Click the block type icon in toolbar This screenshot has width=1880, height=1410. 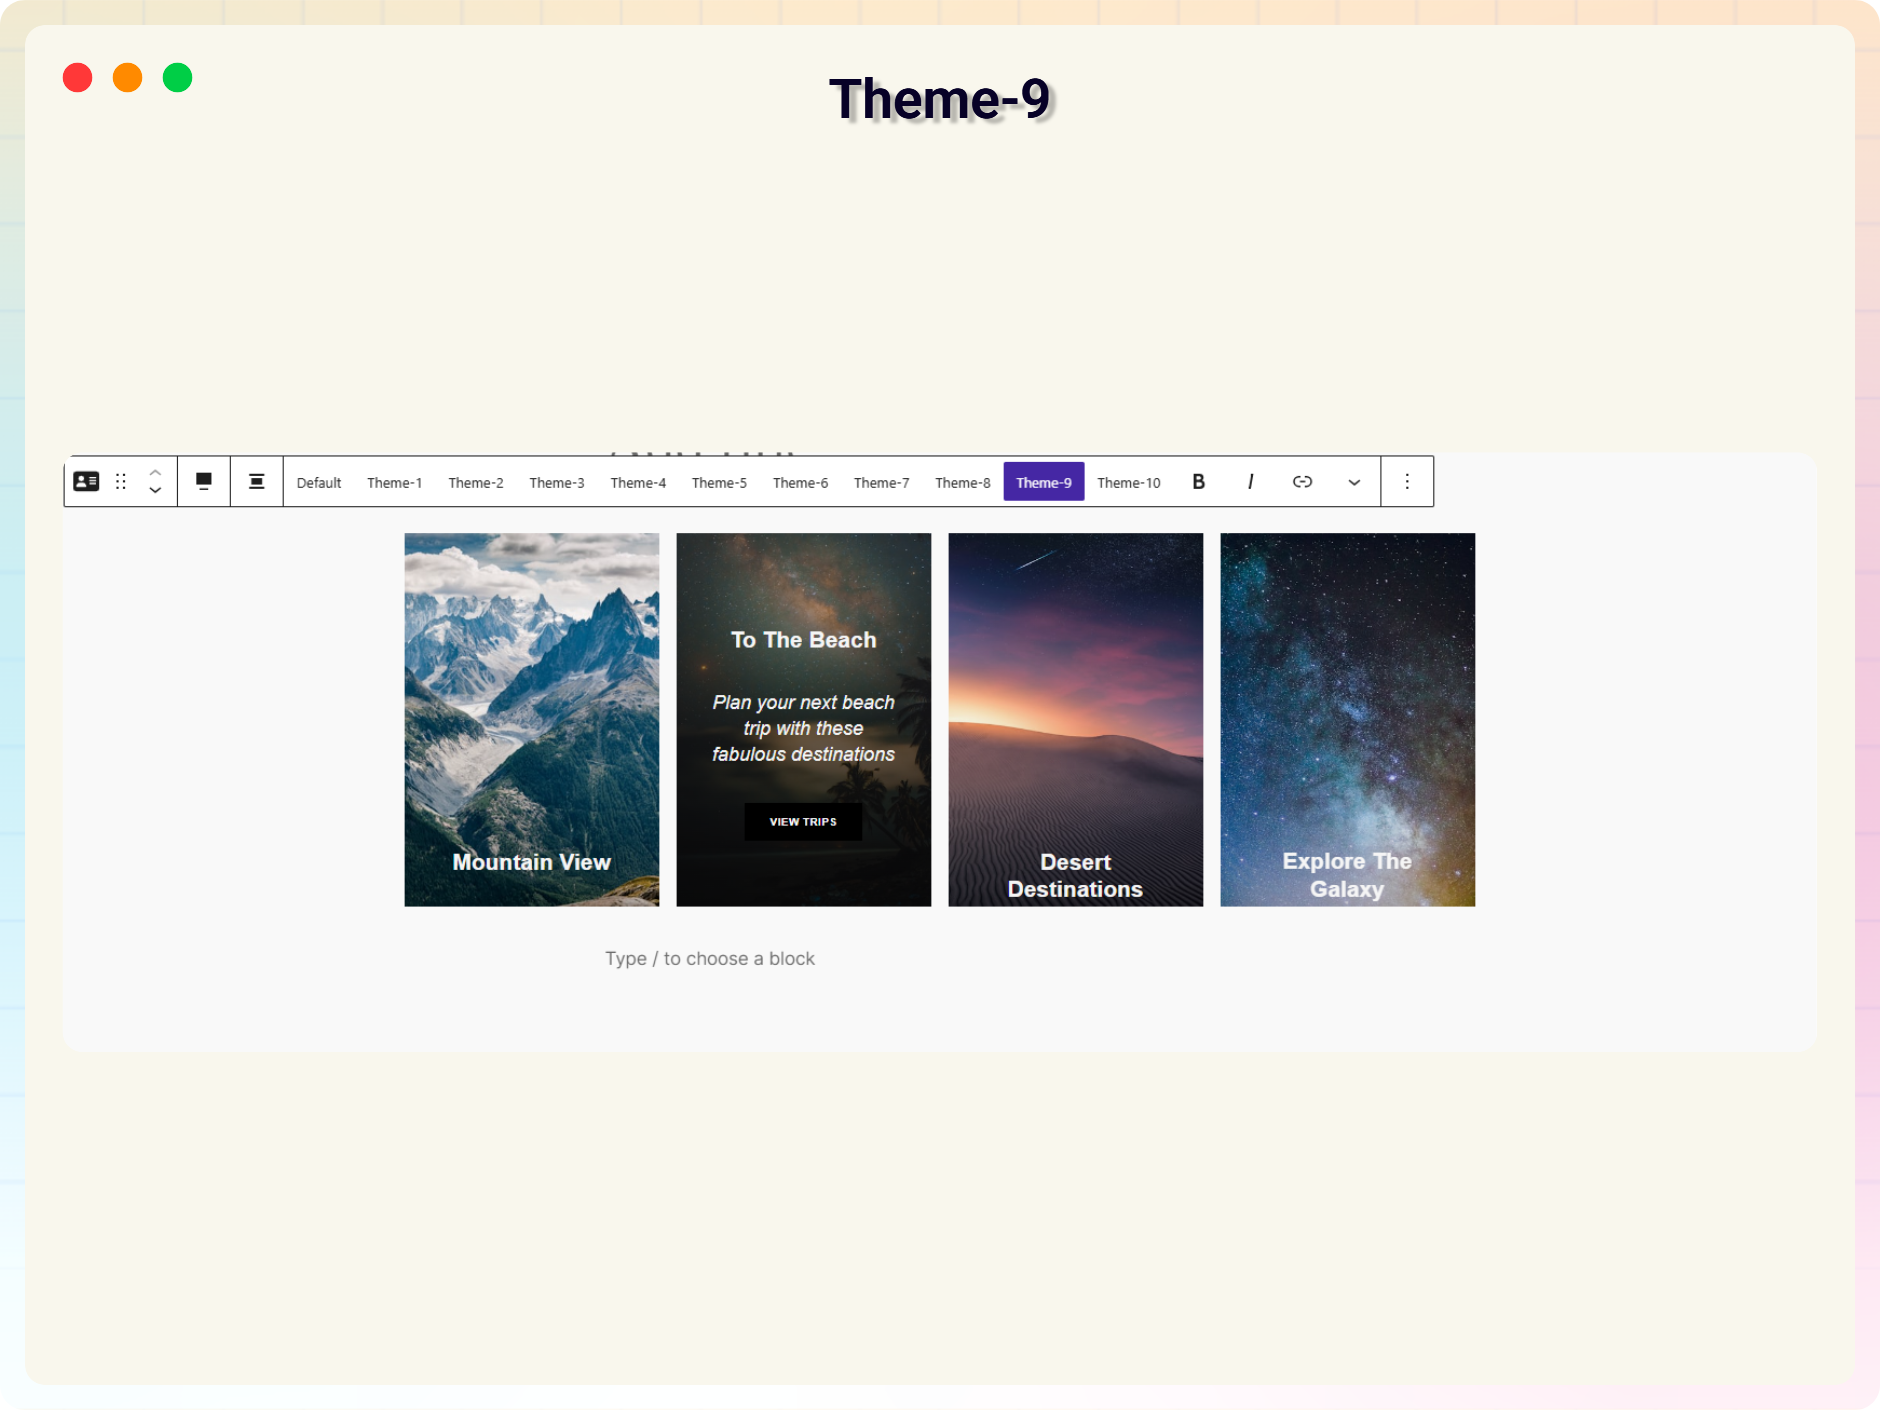86,482
